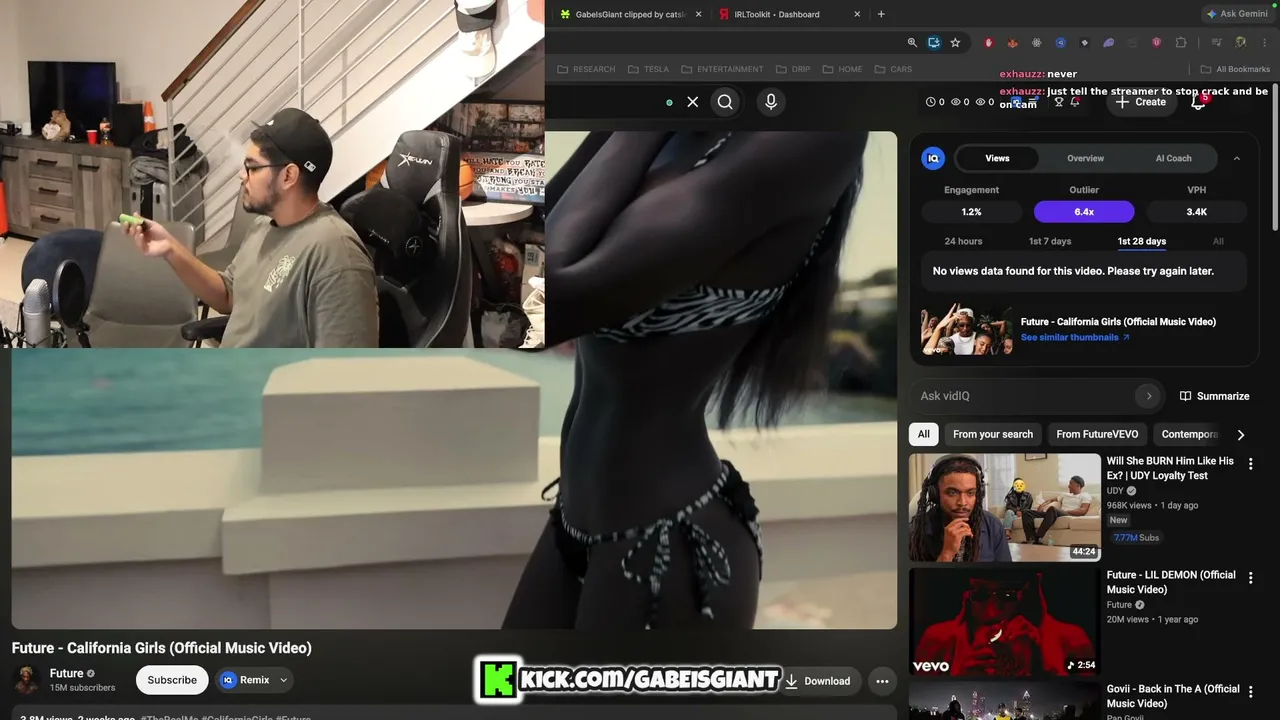Image resolution: width=1280 pixels, height=720 pixels.
Task: Clear the YouTube search box with X
Action: click(x=692, y=101)
